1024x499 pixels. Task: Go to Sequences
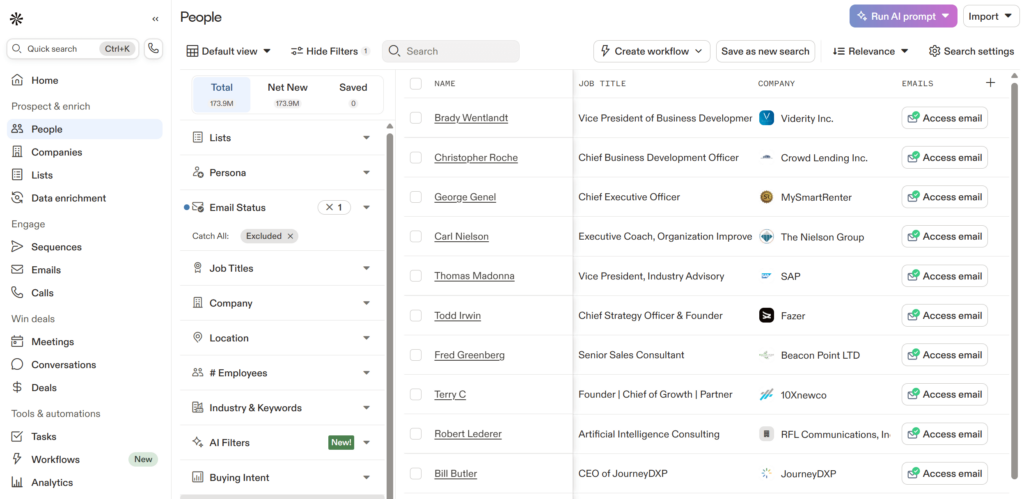point(85,247)
